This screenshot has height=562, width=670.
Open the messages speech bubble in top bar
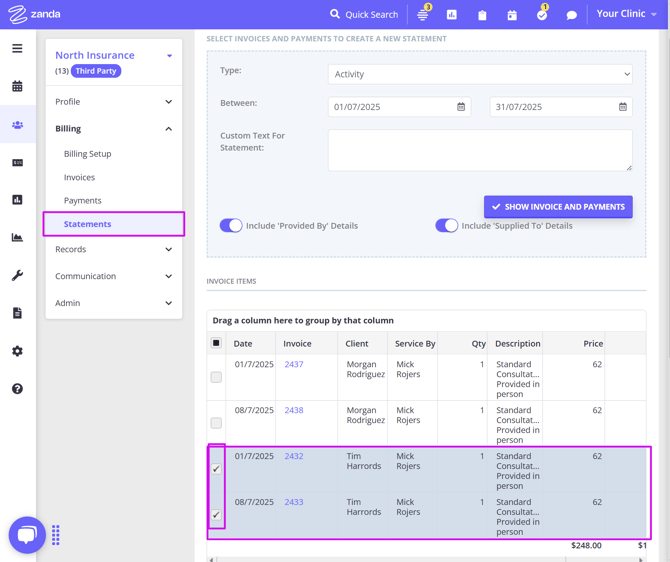(572, 15)
